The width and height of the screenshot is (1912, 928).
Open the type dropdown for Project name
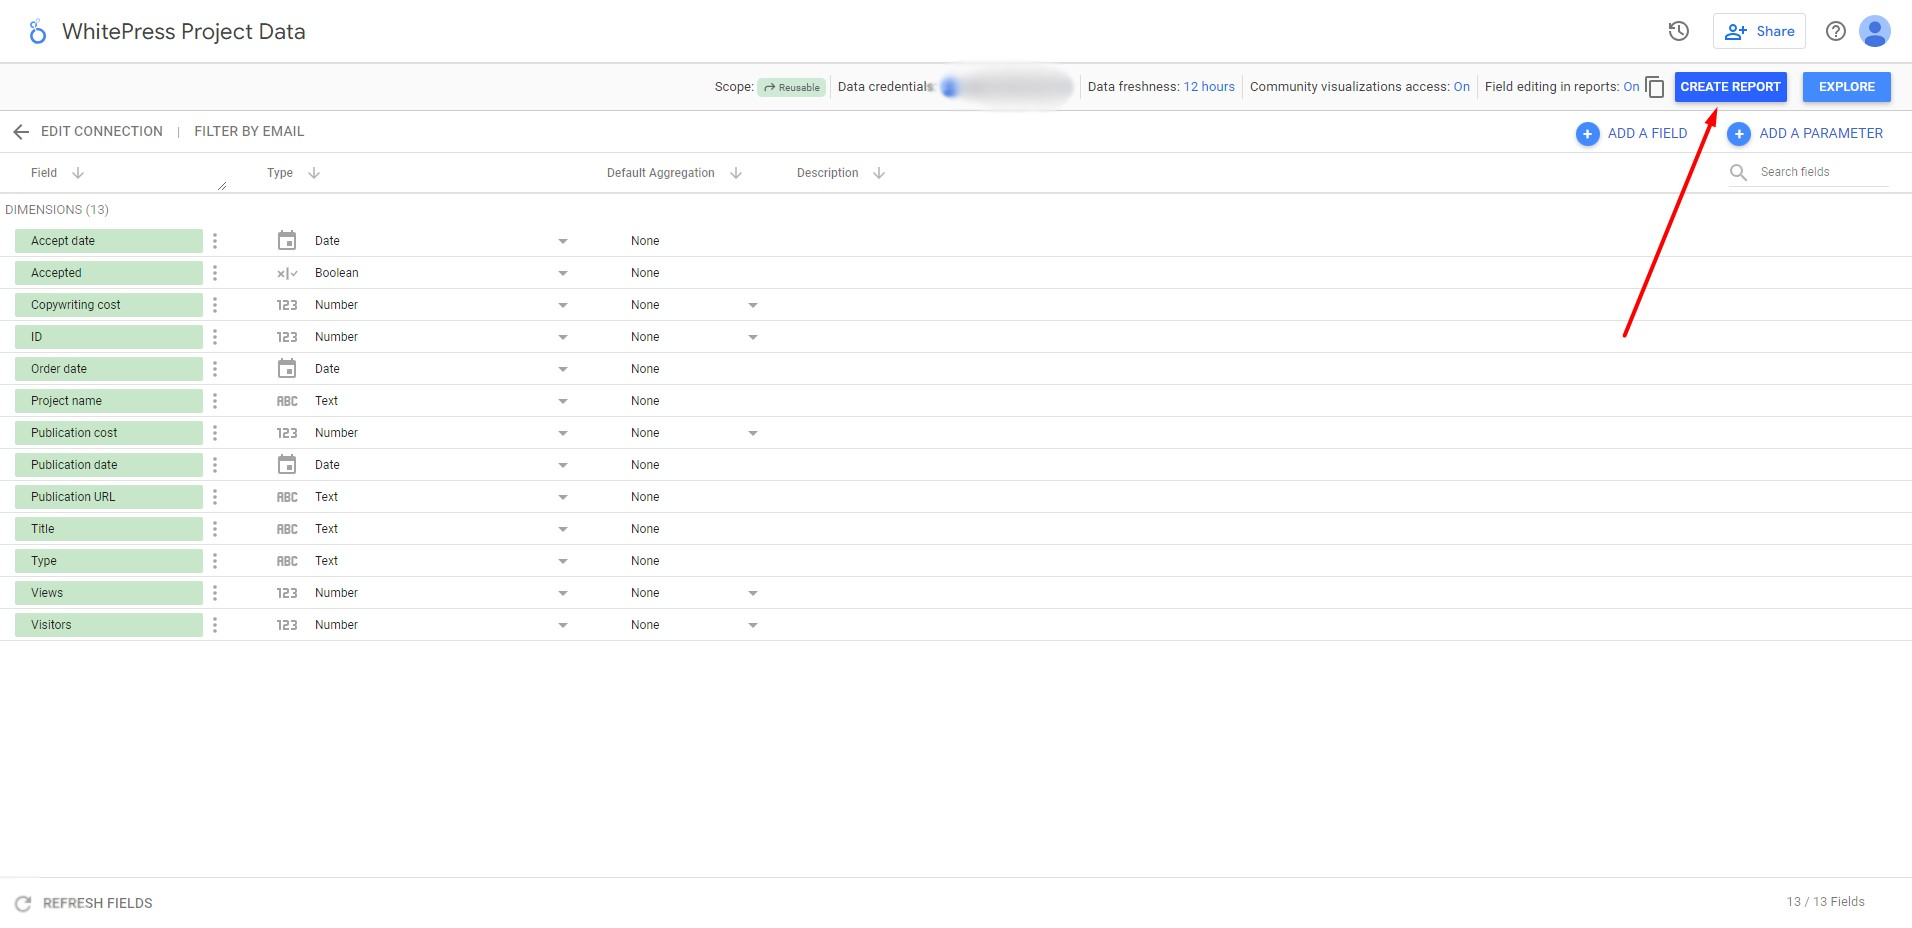563,401
